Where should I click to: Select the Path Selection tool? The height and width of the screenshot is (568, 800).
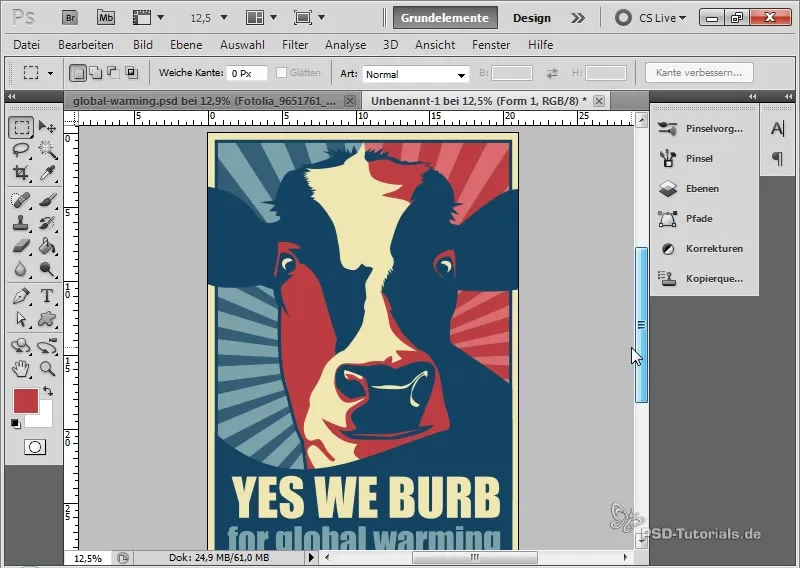[x=21, y=319]
